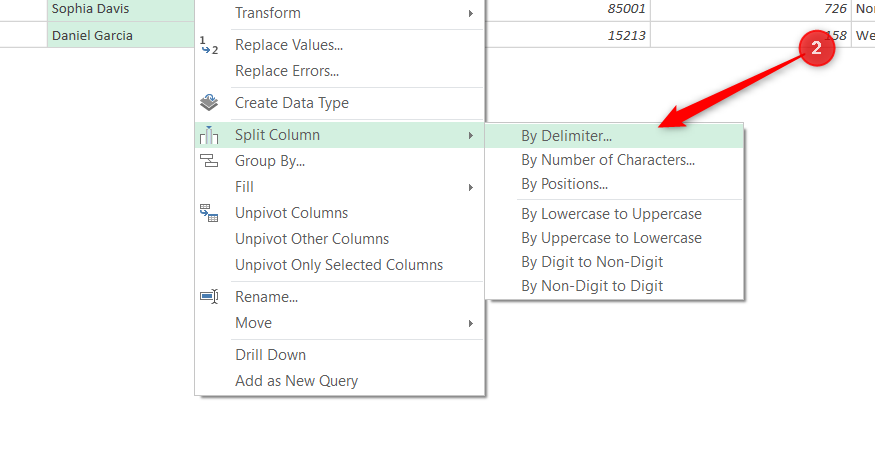This screenshot has width=875, height=450.
Task: Click the Sophia Davis cell
Action: 121,10
